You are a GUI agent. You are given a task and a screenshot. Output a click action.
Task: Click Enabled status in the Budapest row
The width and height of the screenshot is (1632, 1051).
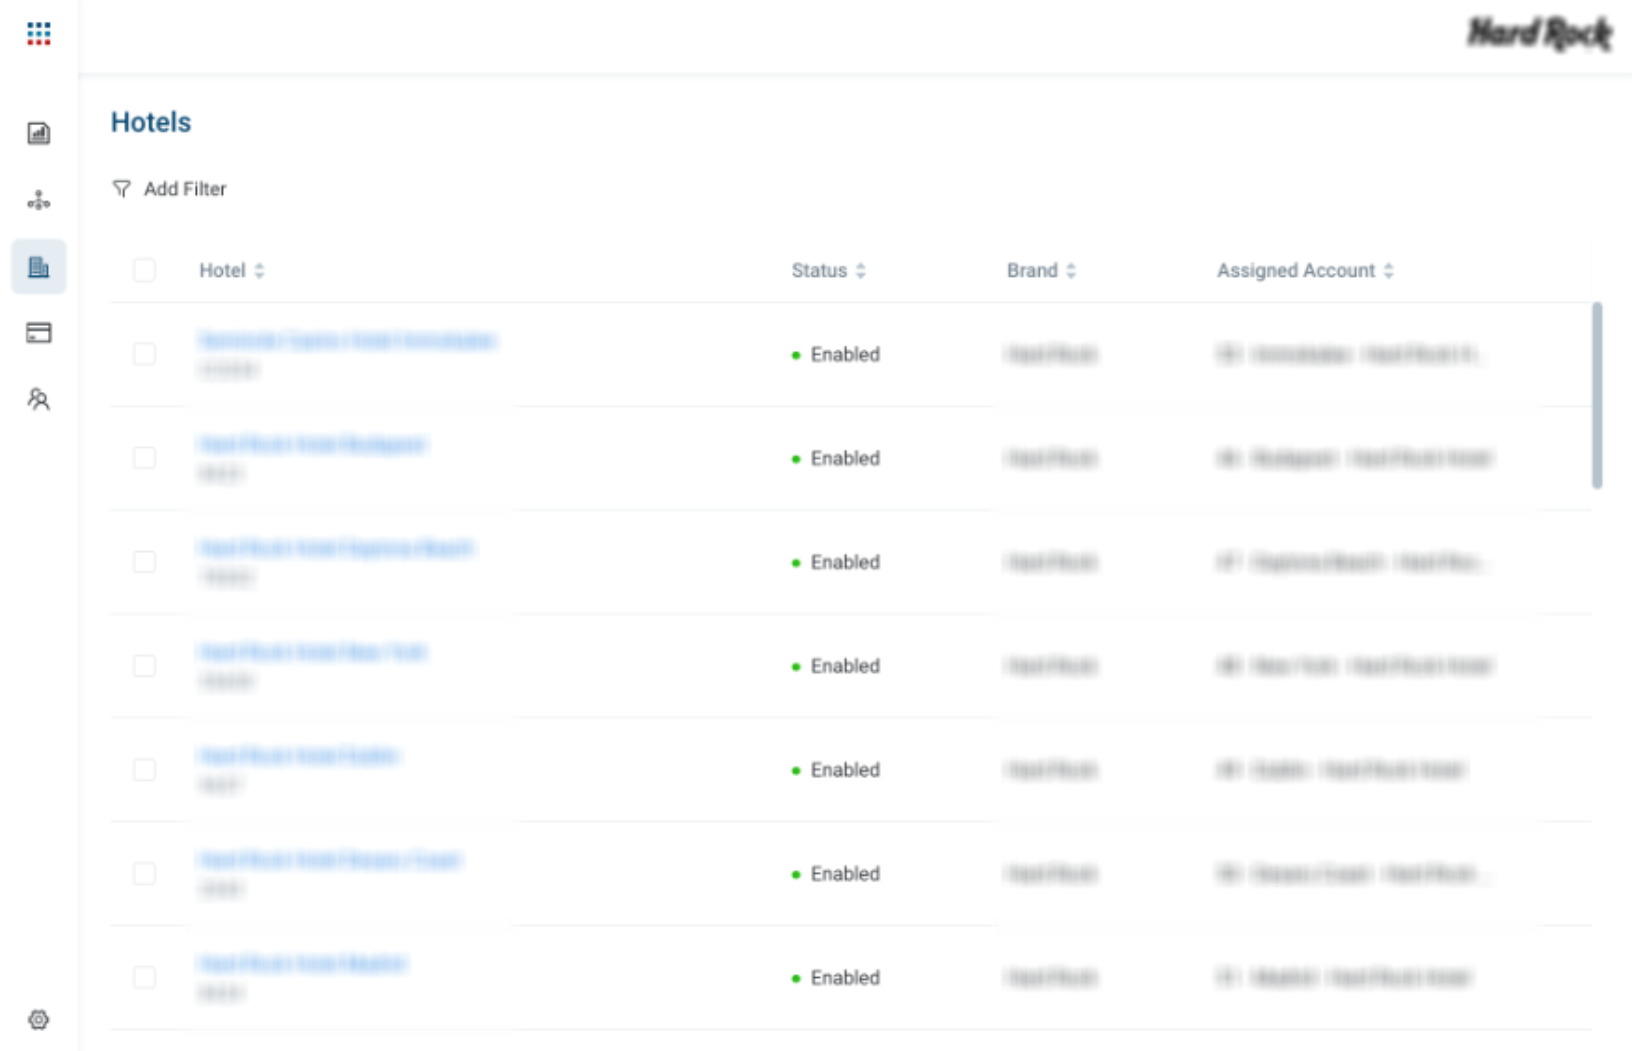click(836, 458)
